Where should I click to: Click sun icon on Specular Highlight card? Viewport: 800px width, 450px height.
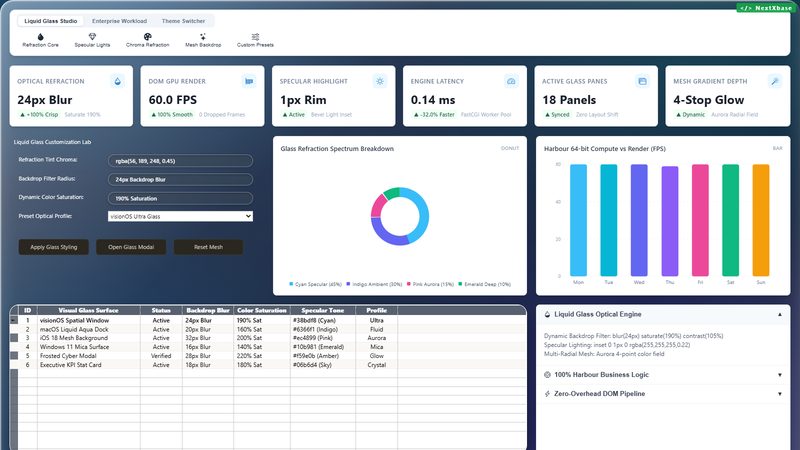[380, 81]
